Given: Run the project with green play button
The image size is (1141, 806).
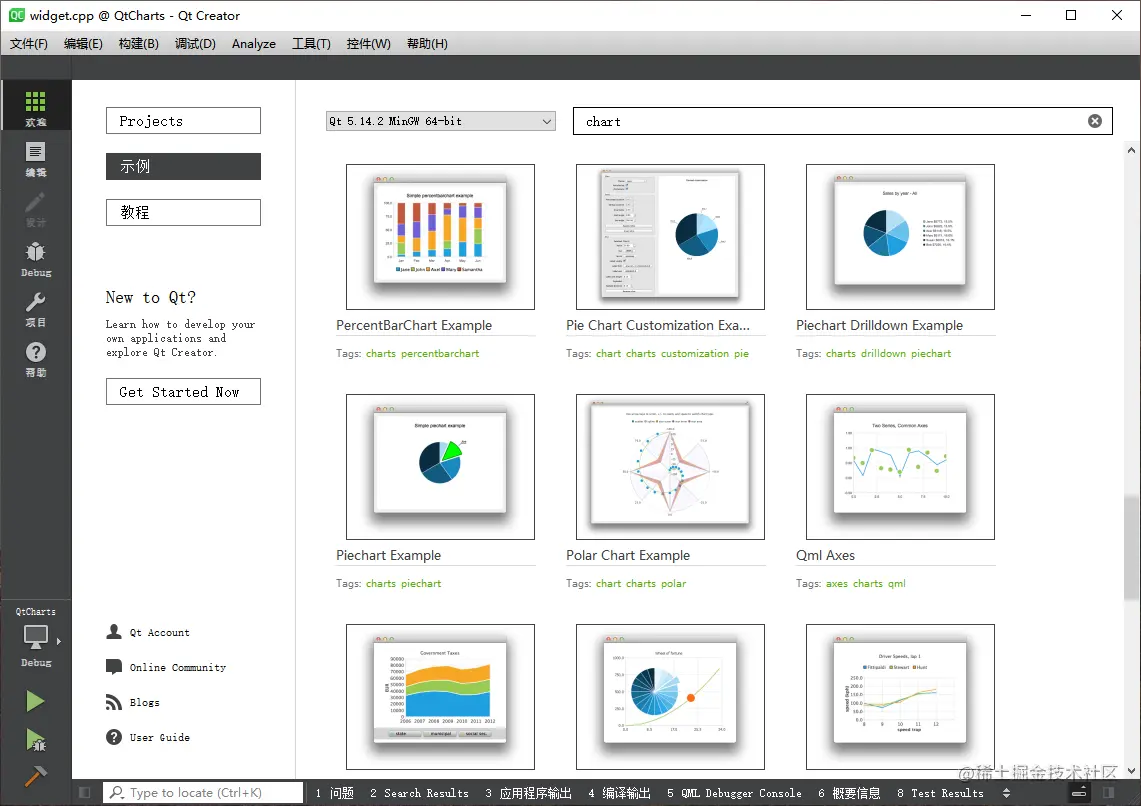Looking at the screenshot, I should 35,701.
